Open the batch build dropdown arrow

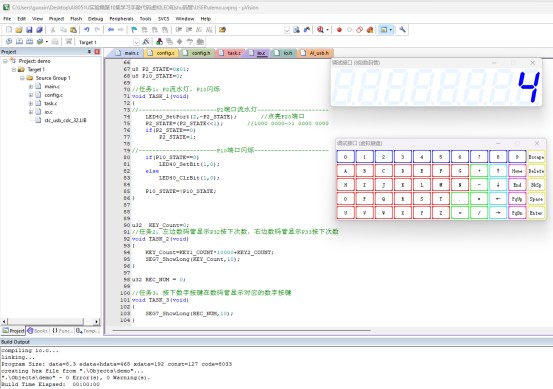point(47,42)
